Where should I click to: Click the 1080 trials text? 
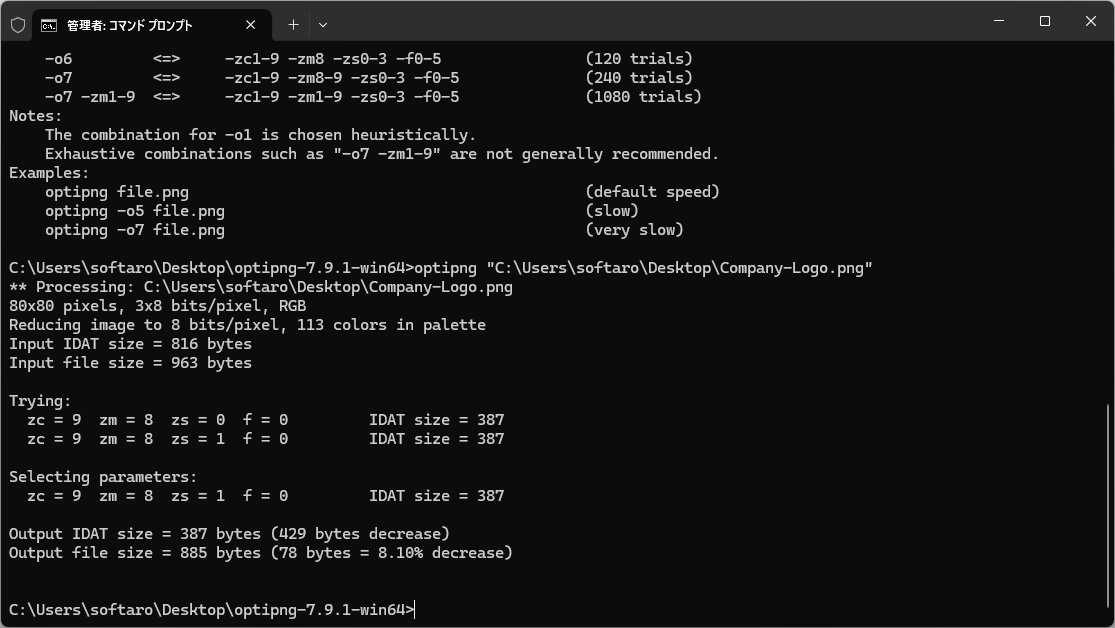[644, 97]
